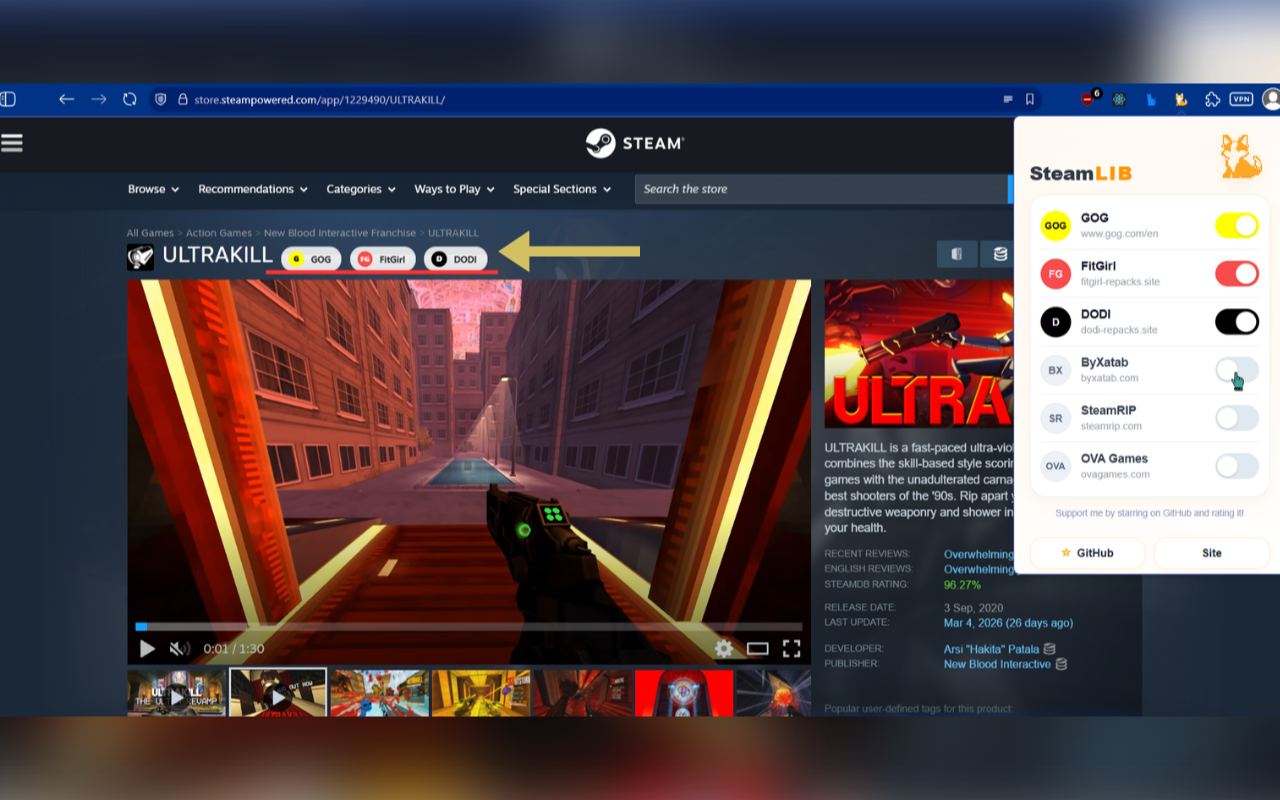1280x800 pixels.
Task: Bookmark this page with the bookmark icon
Action: (x=1030, y=99)
